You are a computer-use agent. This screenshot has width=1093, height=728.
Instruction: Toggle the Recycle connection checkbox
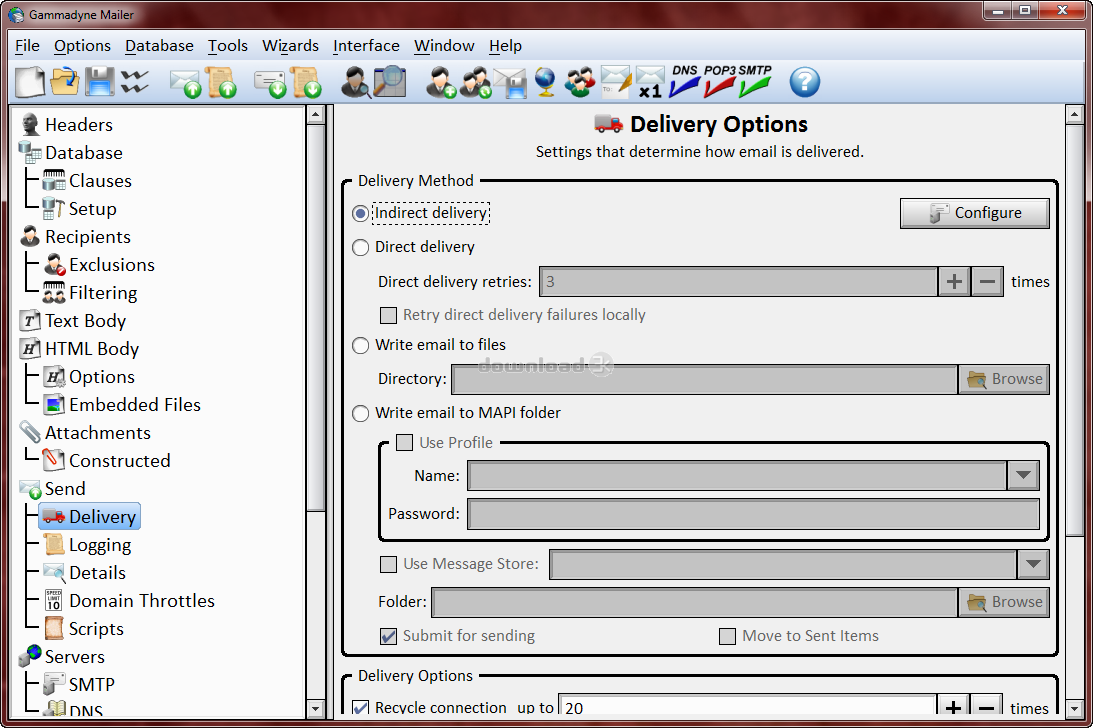coord(361,708)
